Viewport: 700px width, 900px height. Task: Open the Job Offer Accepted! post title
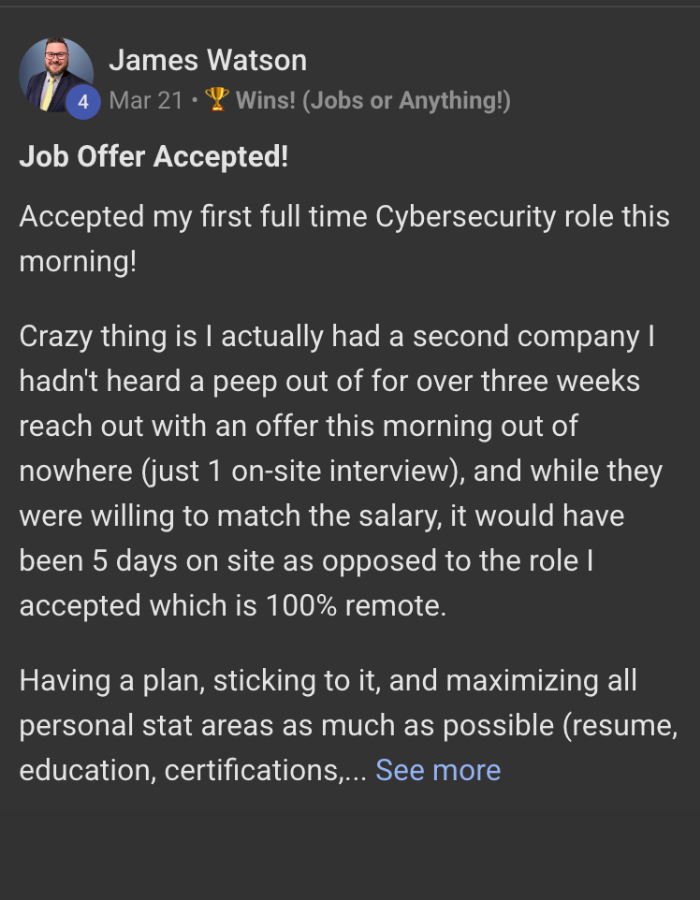tap(153, 157)
